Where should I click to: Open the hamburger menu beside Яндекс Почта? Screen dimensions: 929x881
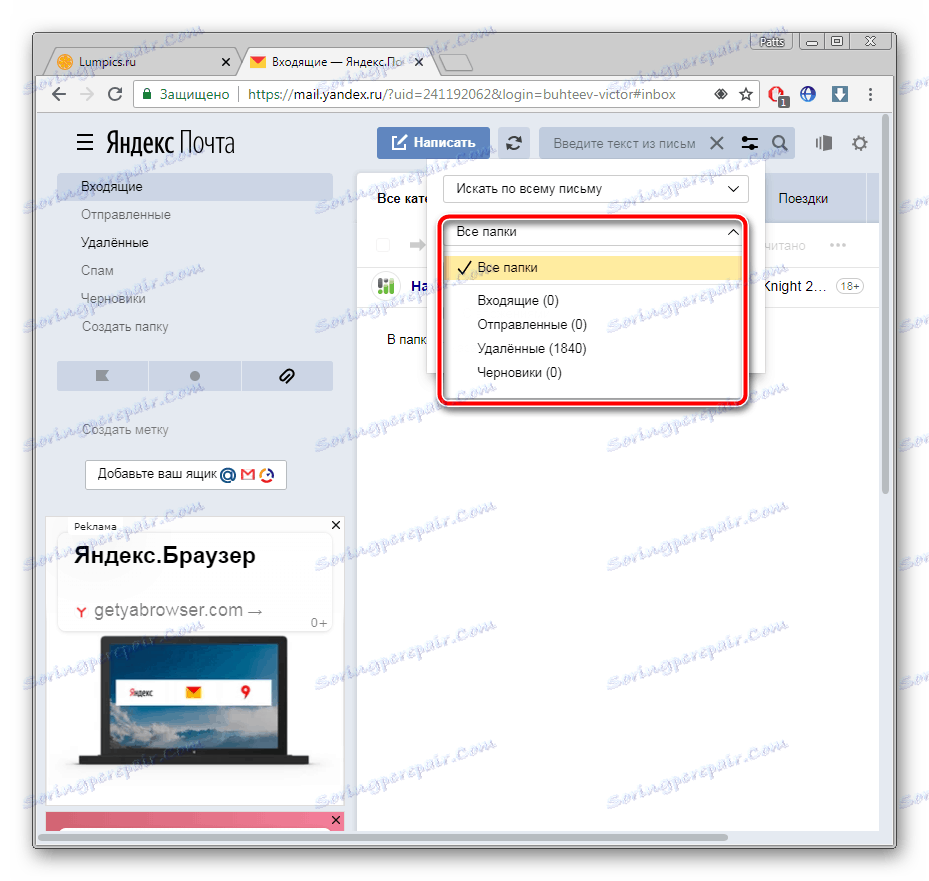[x=85, y=142]
